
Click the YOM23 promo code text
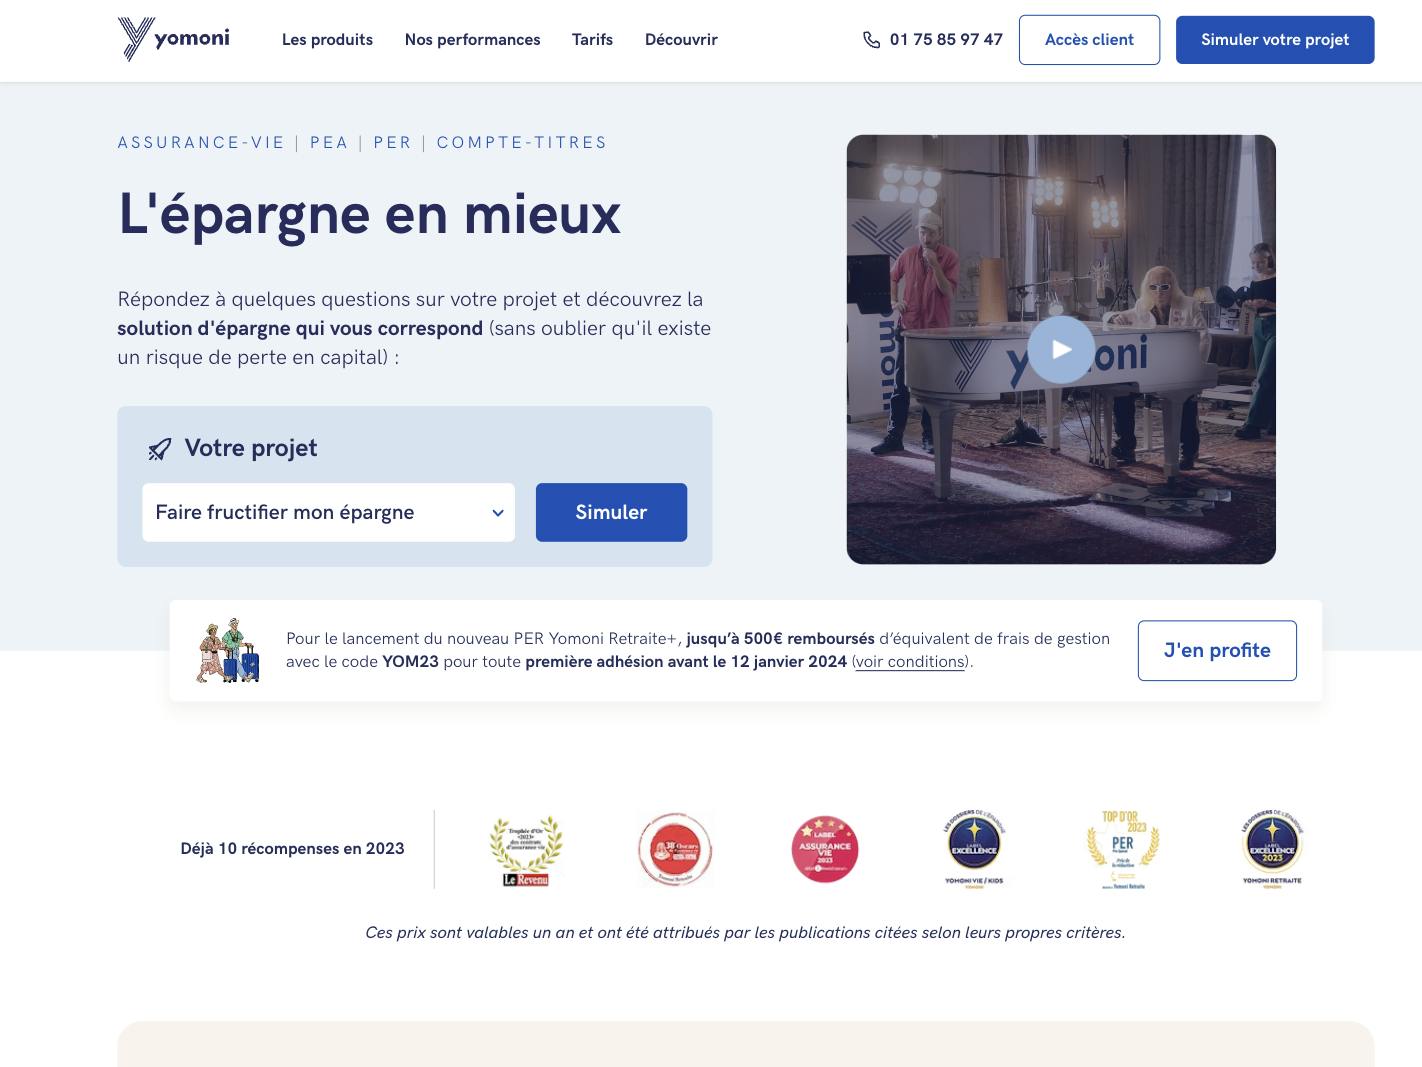point(410,662)
